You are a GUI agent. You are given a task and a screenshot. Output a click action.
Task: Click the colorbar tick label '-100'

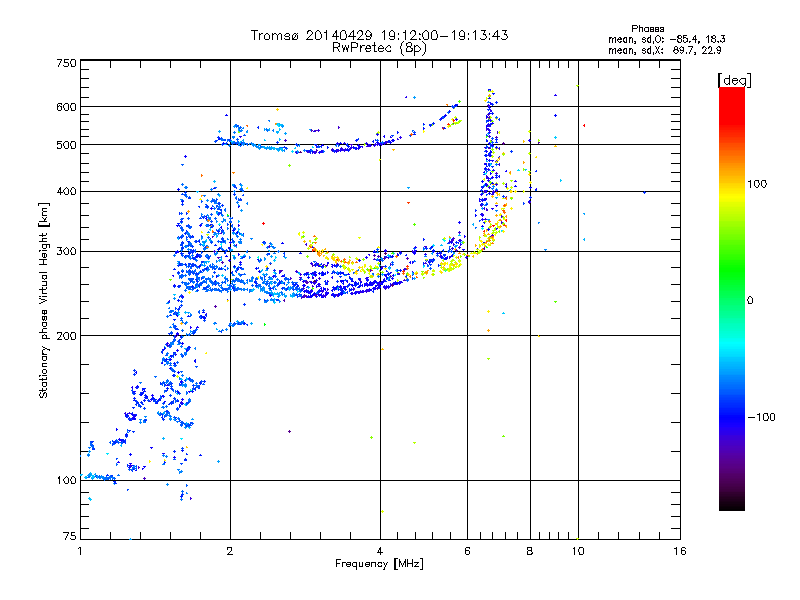tap(761, 417)
